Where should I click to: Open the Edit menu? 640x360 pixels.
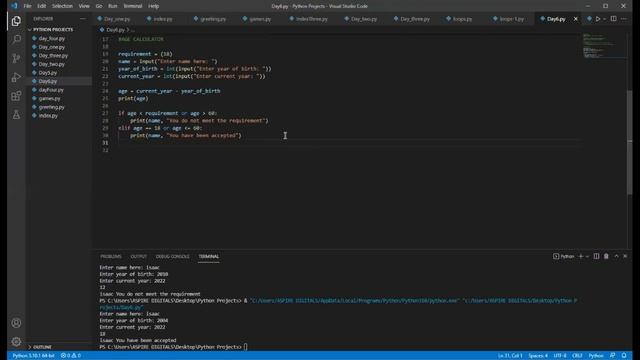coord(42,6)
